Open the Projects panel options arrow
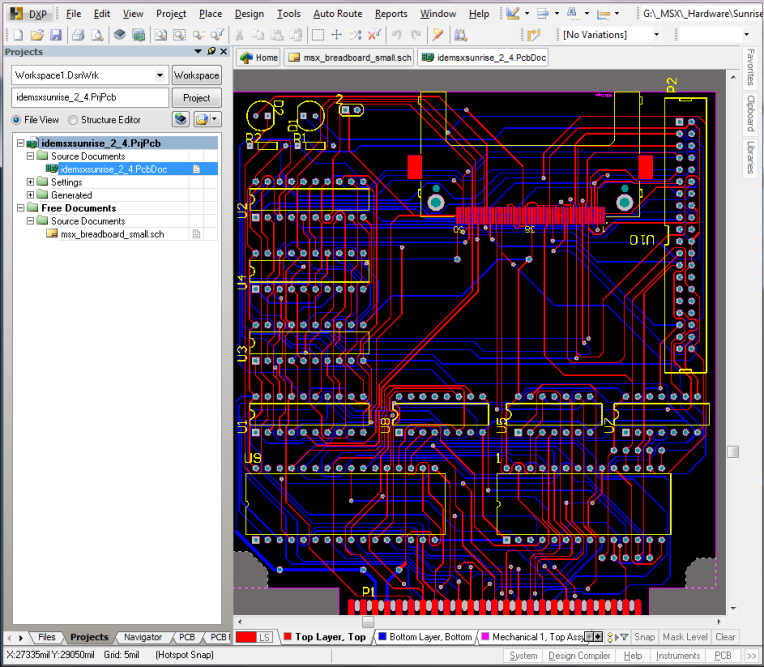The image size is (764, 667). click(198, 51)
